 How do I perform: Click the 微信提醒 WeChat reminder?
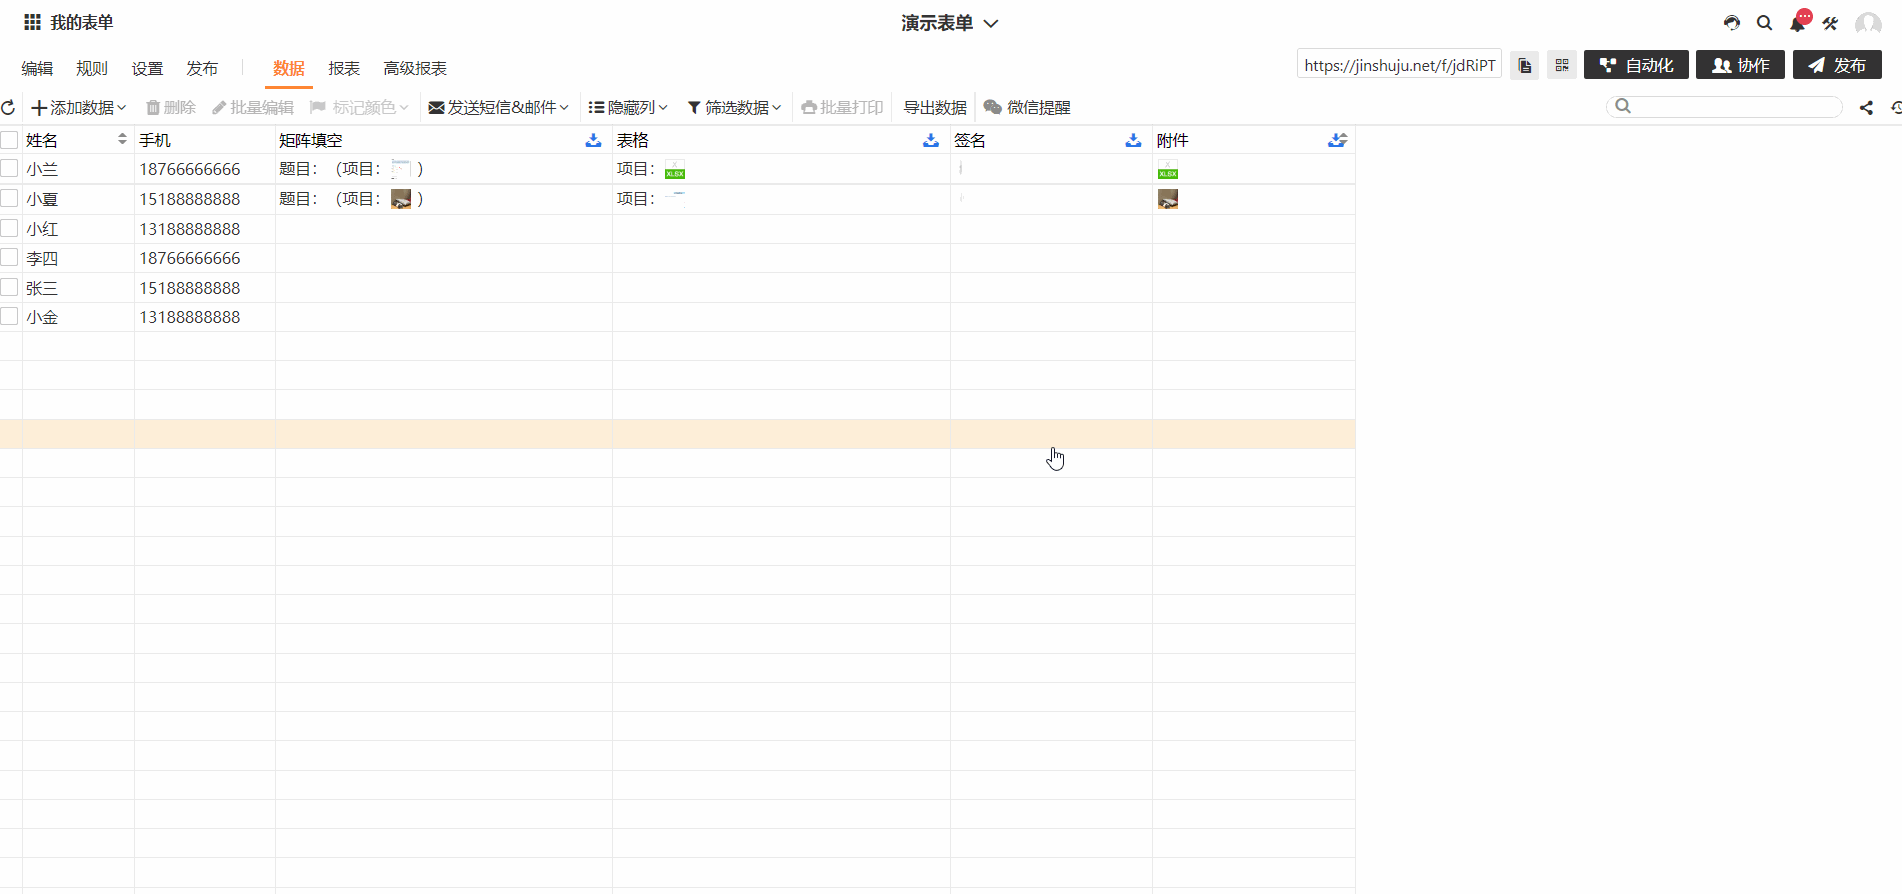pyautogui.click(x=1027, y=107)
